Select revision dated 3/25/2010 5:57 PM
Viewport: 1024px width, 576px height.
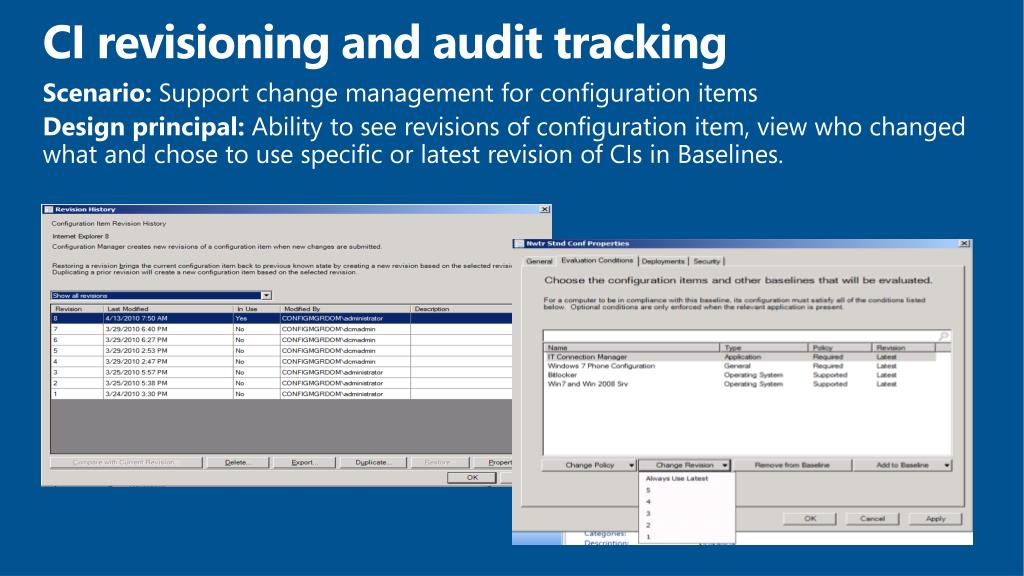pyautogui.click(x=281, y=372)
